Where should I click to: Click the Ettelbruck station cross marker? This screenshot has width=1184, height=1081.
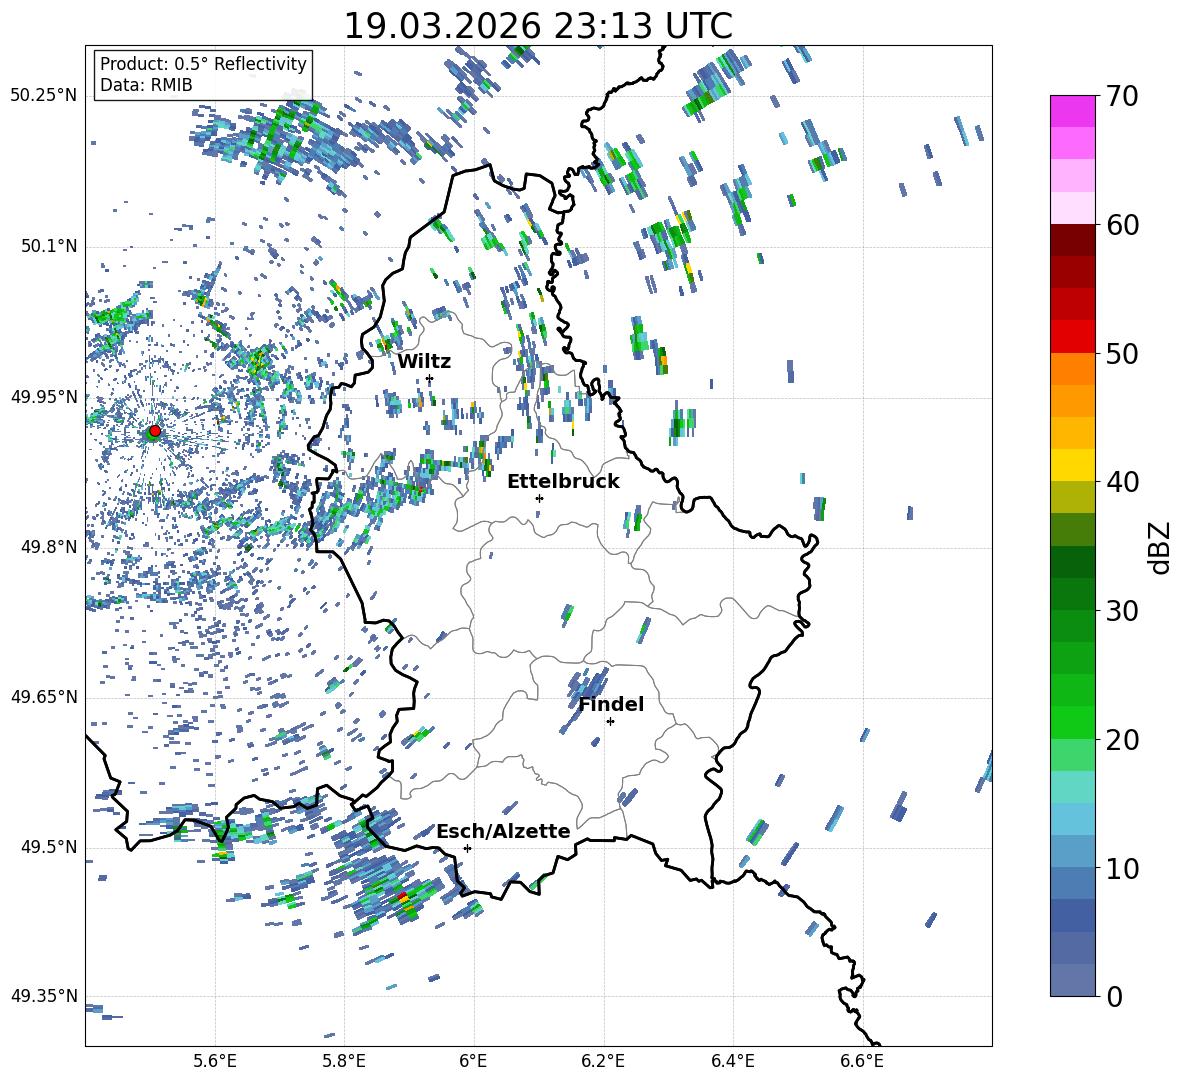coord(539,498)
